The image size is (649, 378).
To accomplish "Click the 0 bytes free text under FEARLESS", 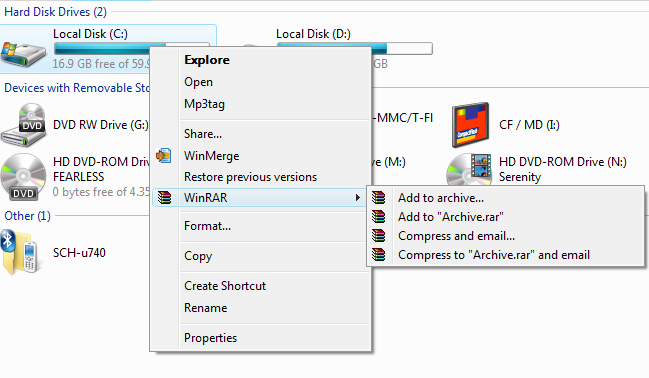I will pyautogui.click(x=101, y=192).
